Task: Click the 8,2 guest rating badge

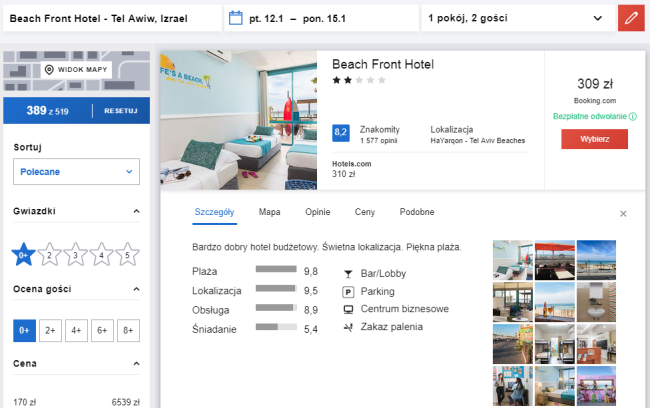Action: tap(340, 132)
